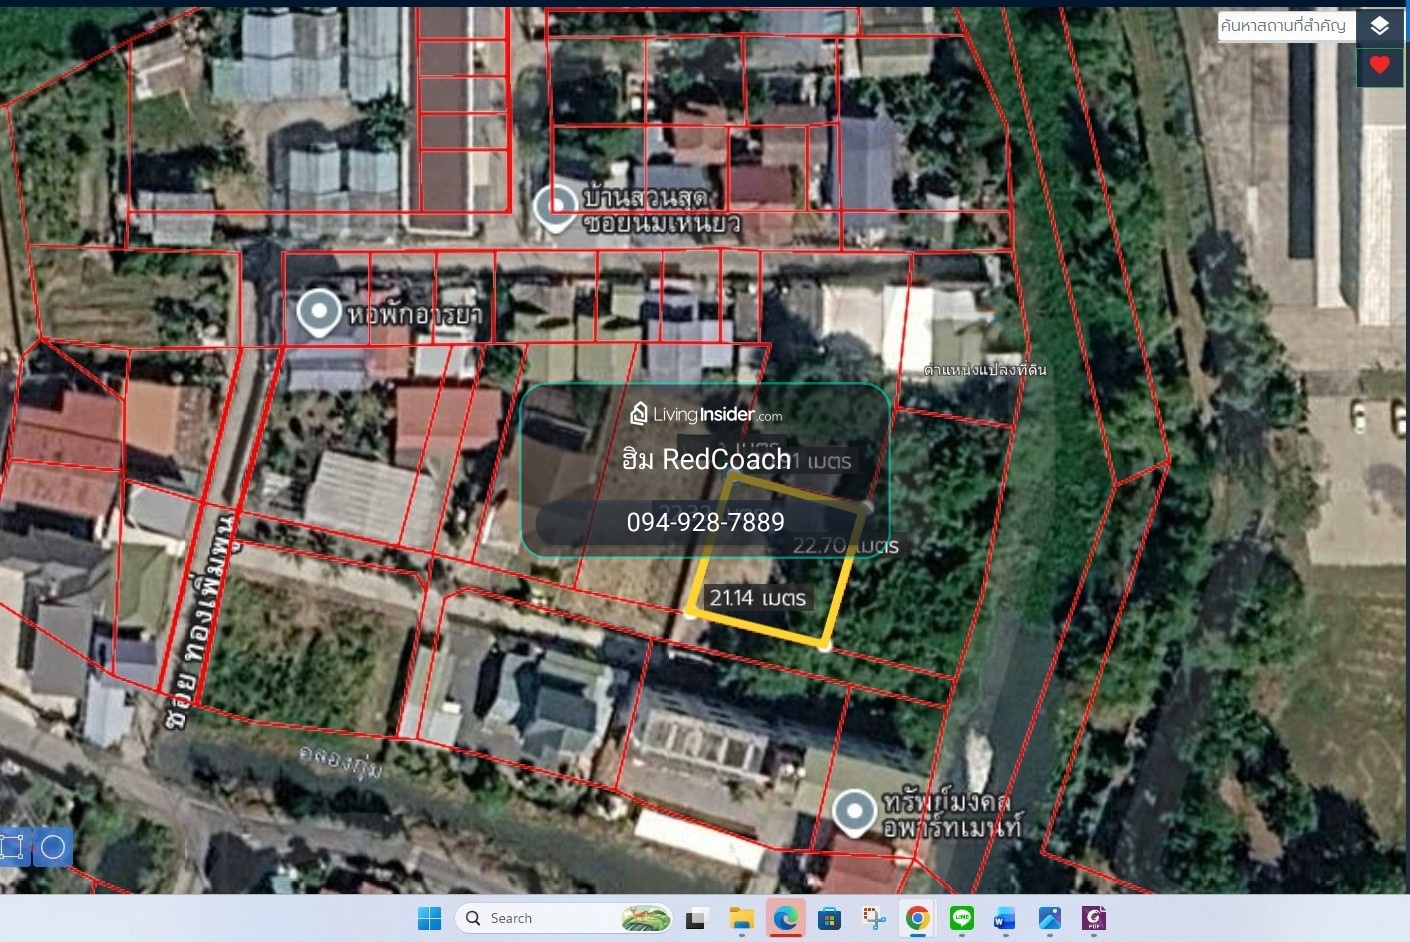The image size is (1410, 942).
Task: Switch to Microsoft Edge on taskbar
Action: pyautogui.click(x=786, y=918)
